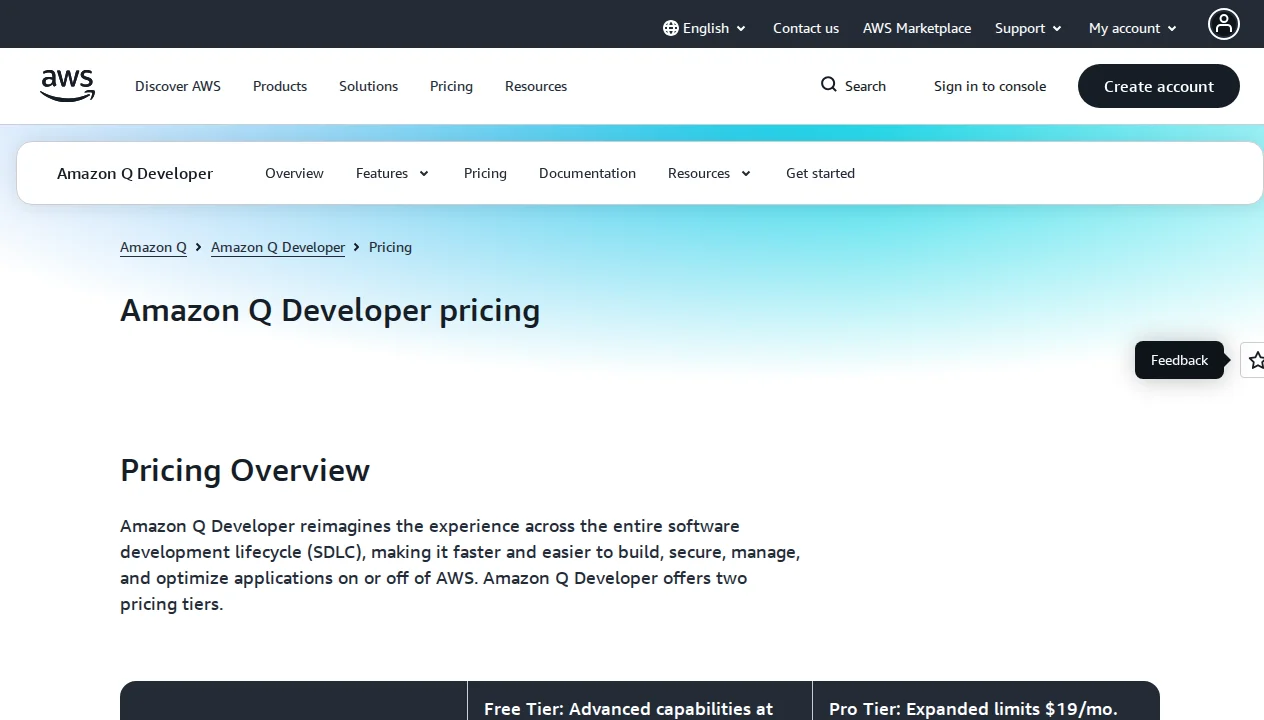Click the profile account icon

coord(1223,23)
